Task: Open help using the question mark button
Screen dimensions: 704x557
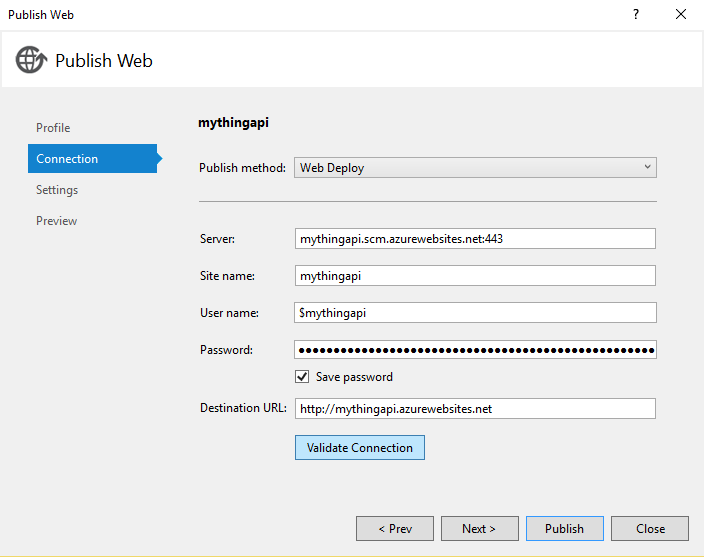Action: click(x=635, y=15)
